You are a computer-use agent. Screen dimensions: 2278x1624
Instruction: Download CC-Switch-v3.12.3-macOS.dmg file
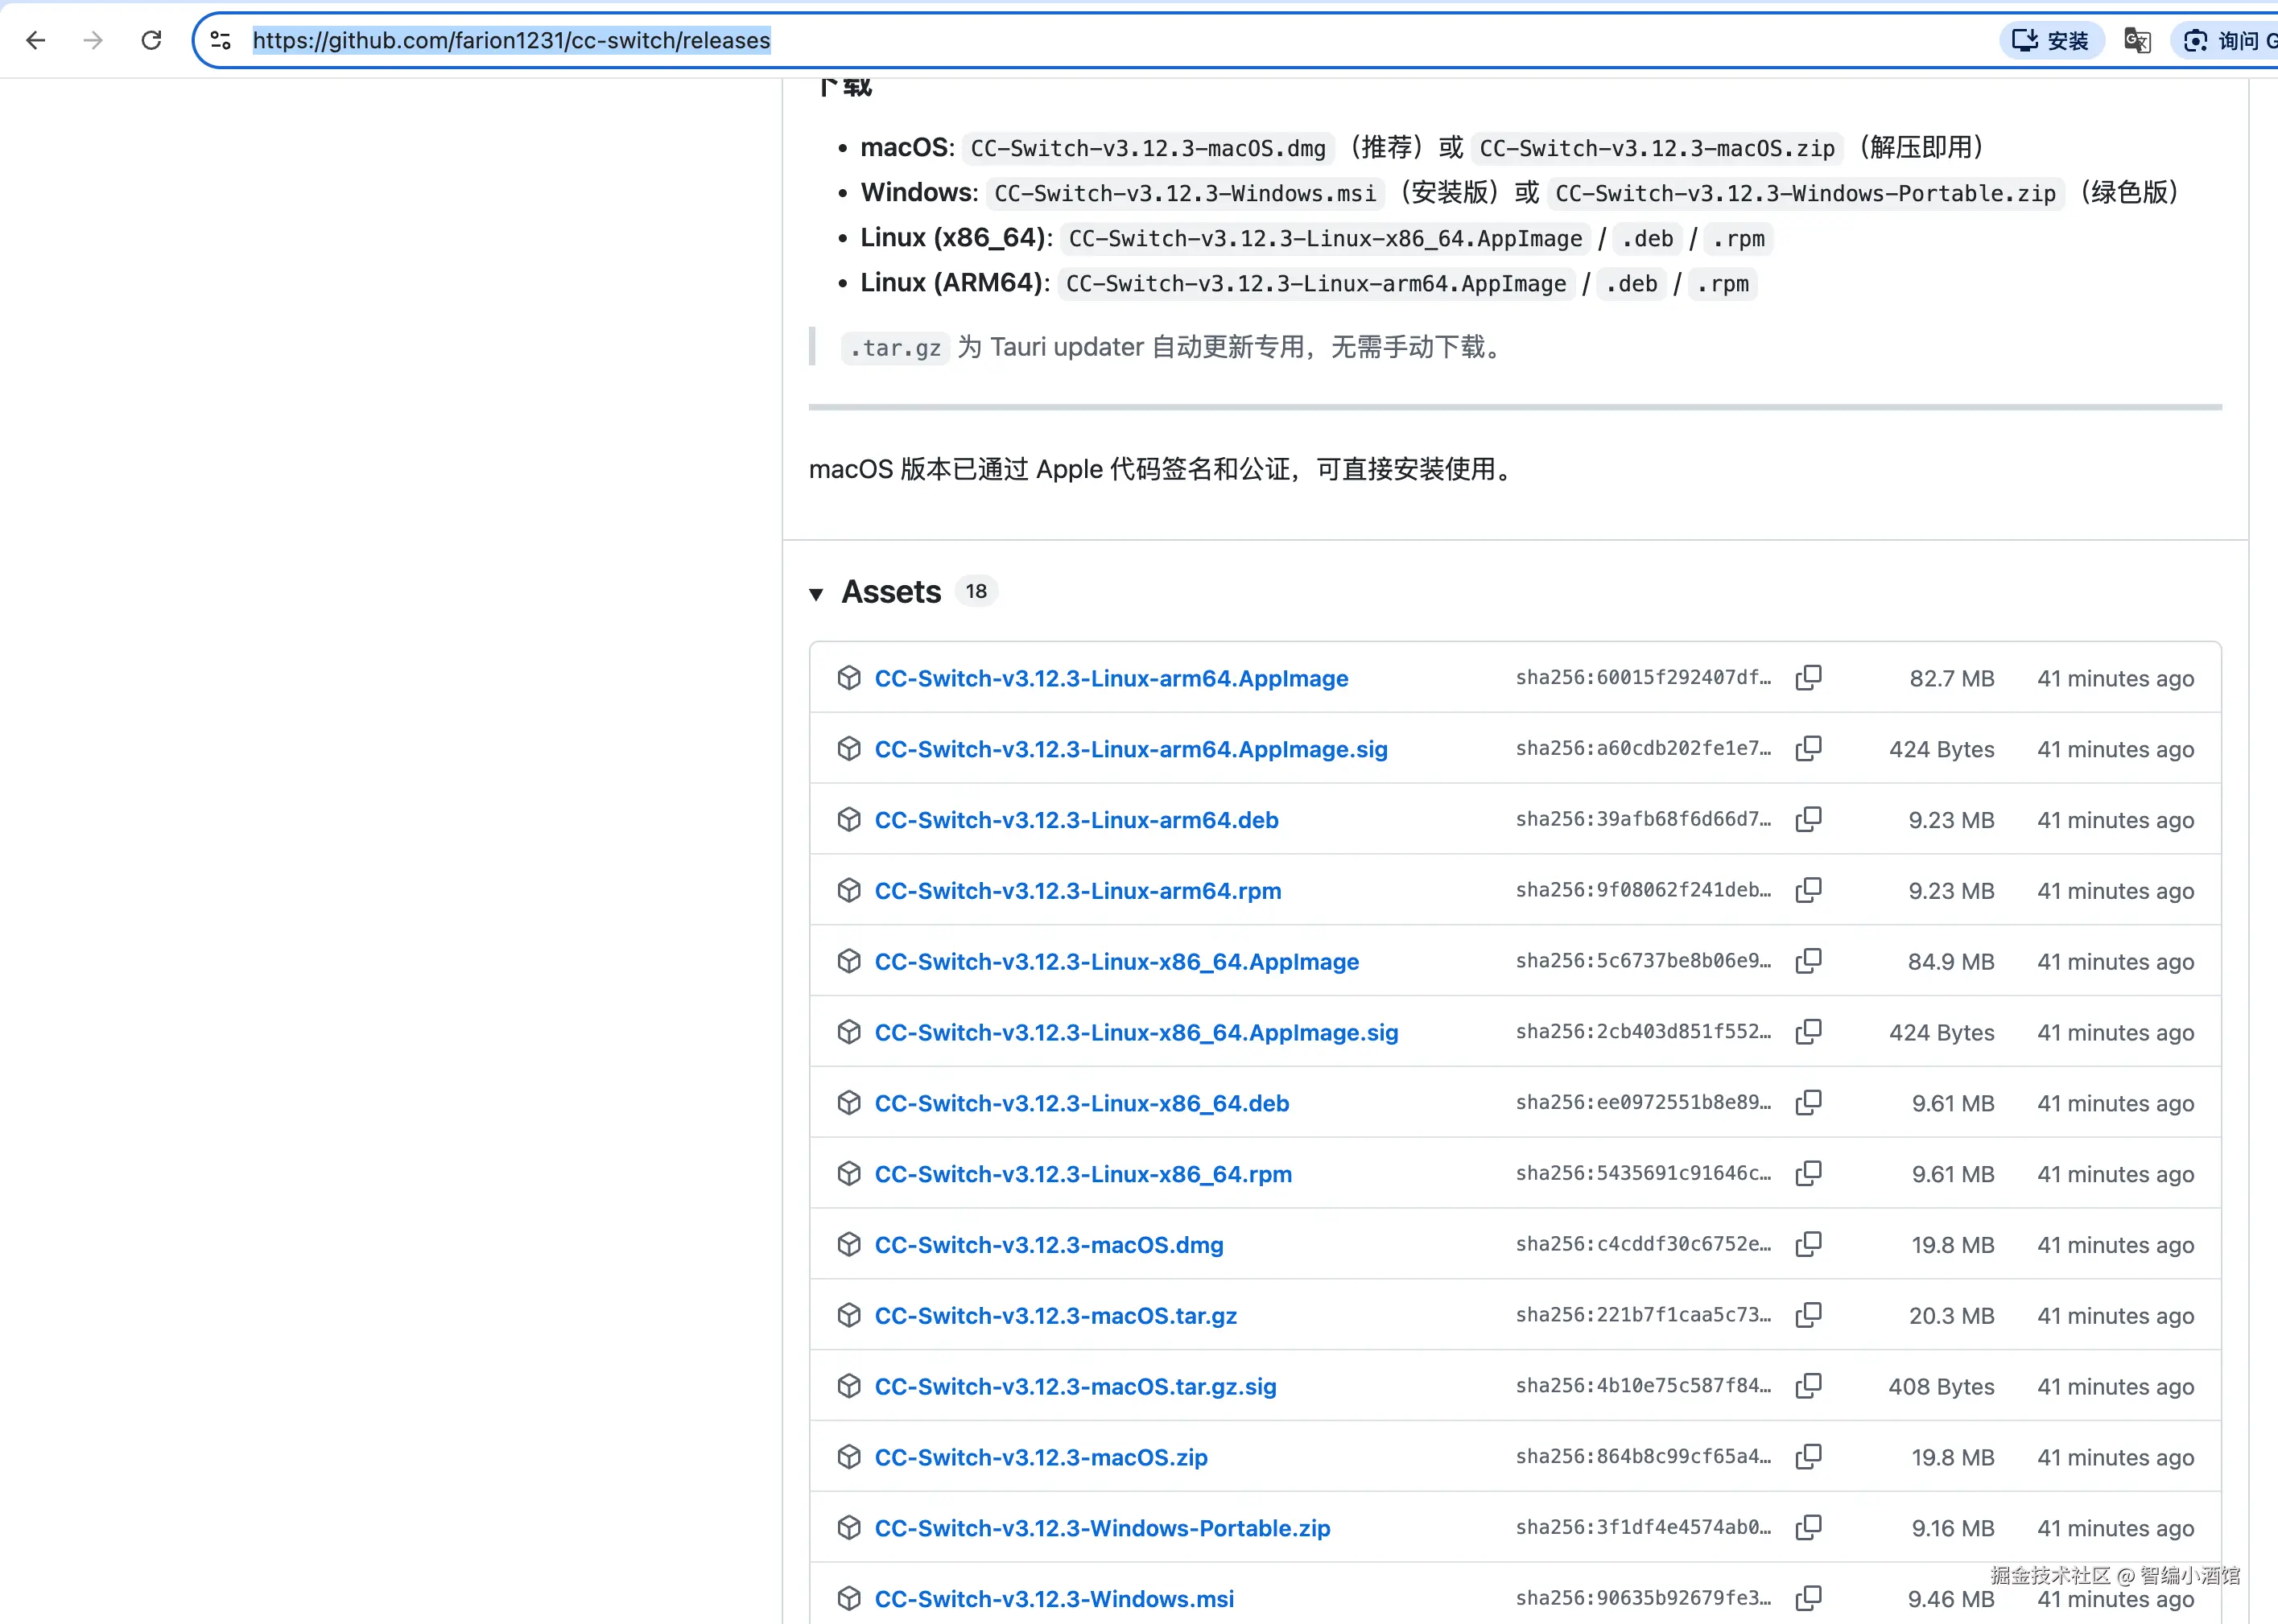(x=1048, y=1245)
